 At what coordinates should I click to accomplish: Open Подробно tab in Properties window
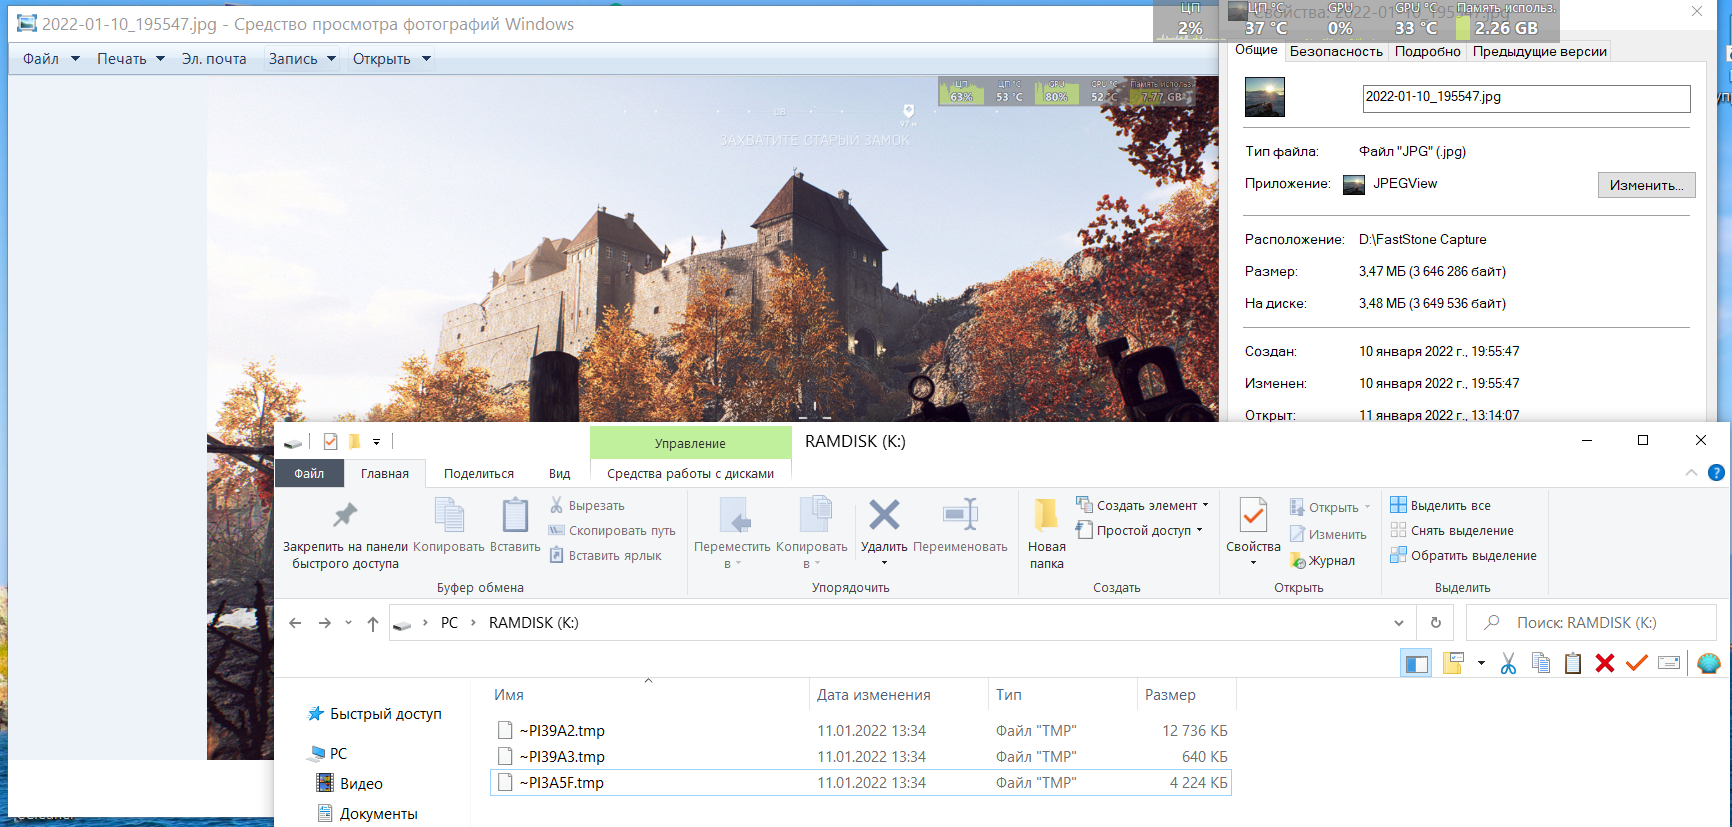[x=1428, y=52]
